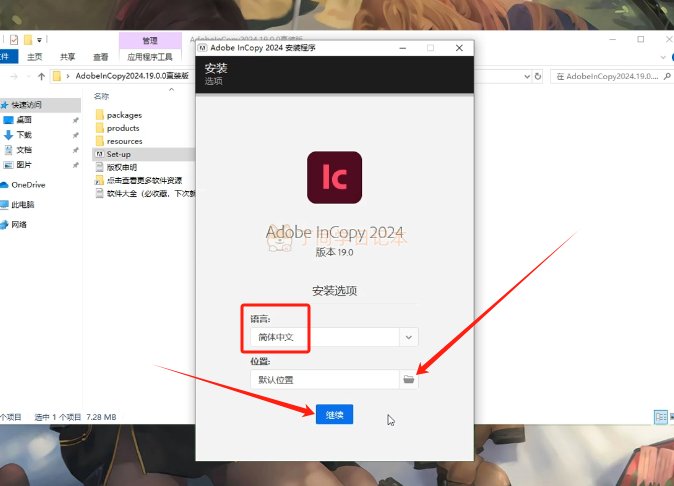
Task: Close the InCopy installer window
Action: [x=459, y=48]
